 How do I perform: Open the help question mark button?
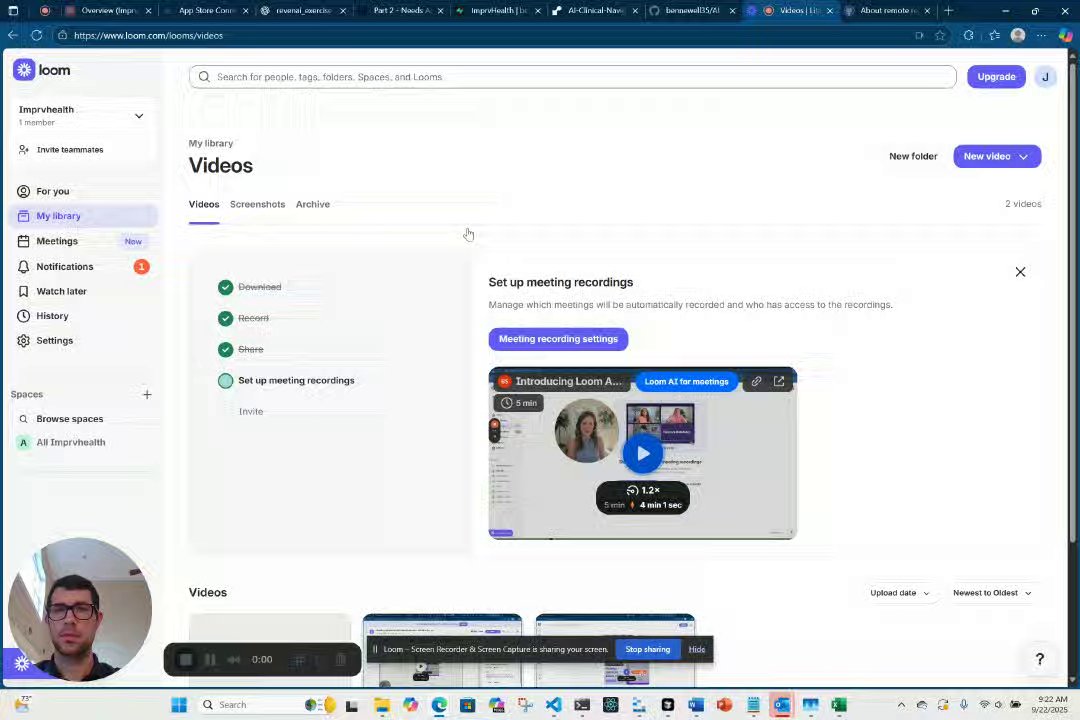[x=1039, y=659]
